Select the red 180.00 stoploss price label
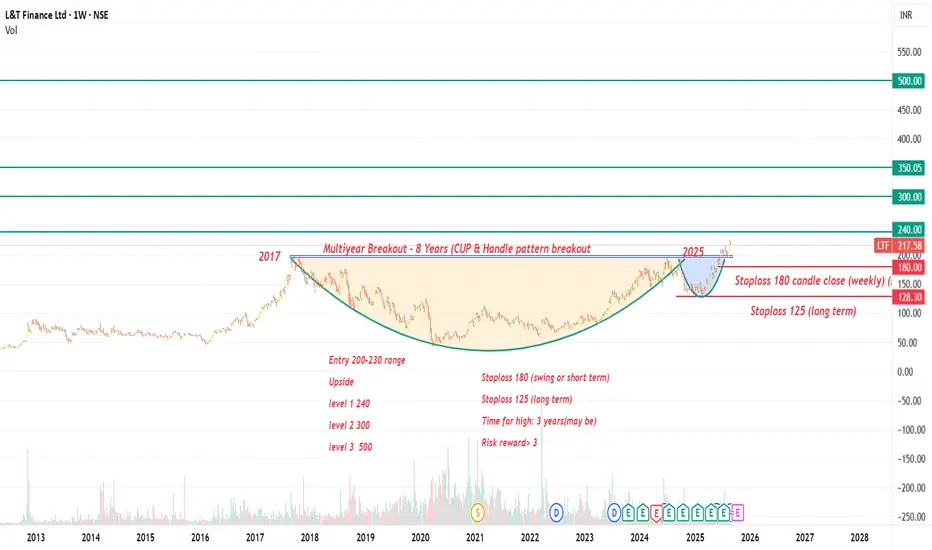 pyautogui.click(x=908, y=268)
